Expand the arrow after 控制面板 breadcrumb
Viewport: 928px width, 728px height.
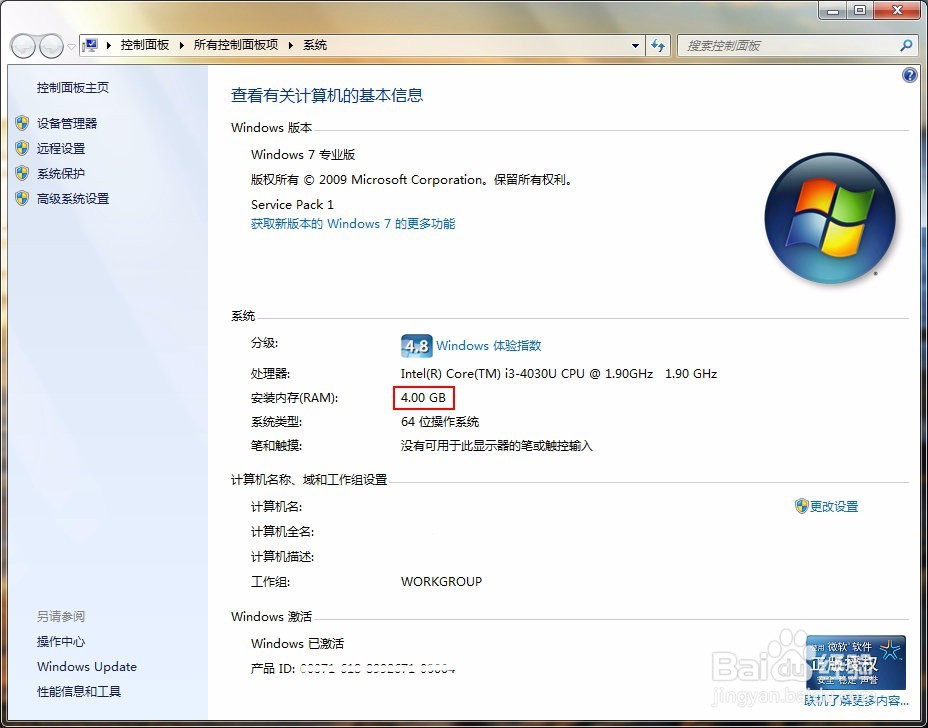click(x=182, y=45)
